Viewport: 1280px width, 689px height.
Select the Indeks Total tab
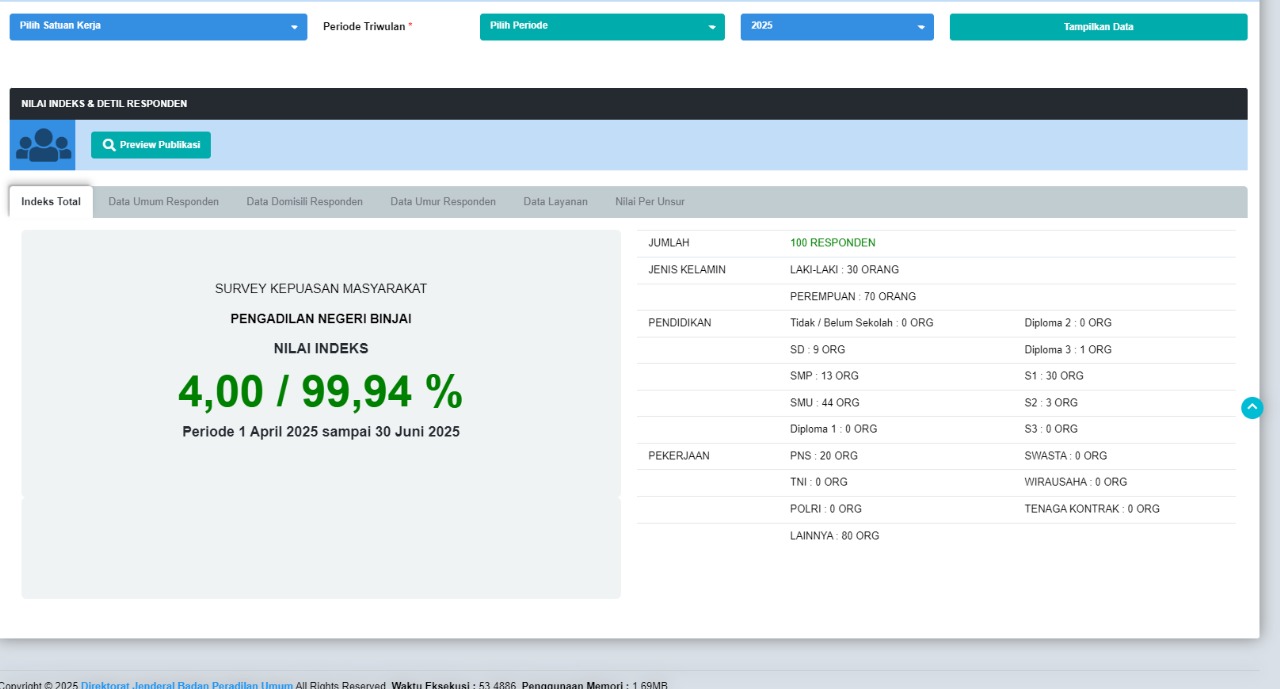click(51, 202)
